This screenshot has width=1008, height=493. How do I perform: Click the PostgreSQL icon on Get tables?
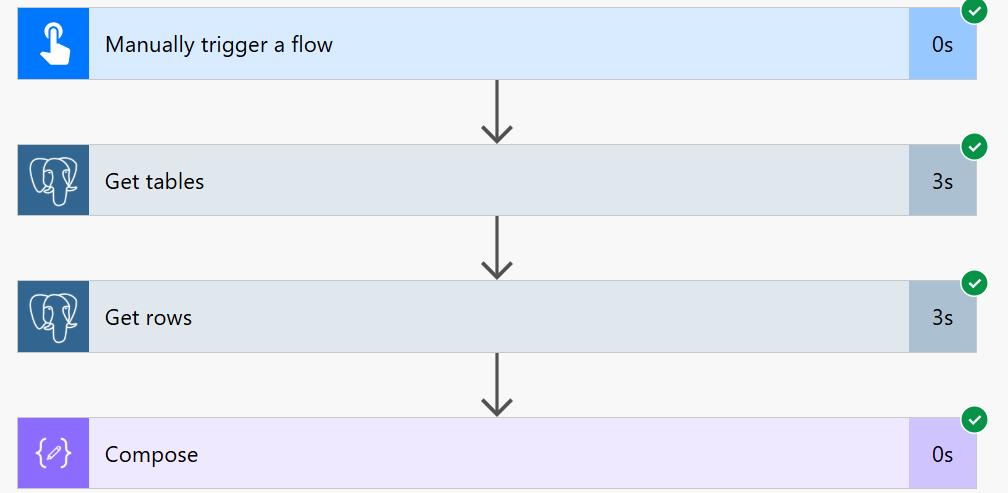[x=53, y=180]
